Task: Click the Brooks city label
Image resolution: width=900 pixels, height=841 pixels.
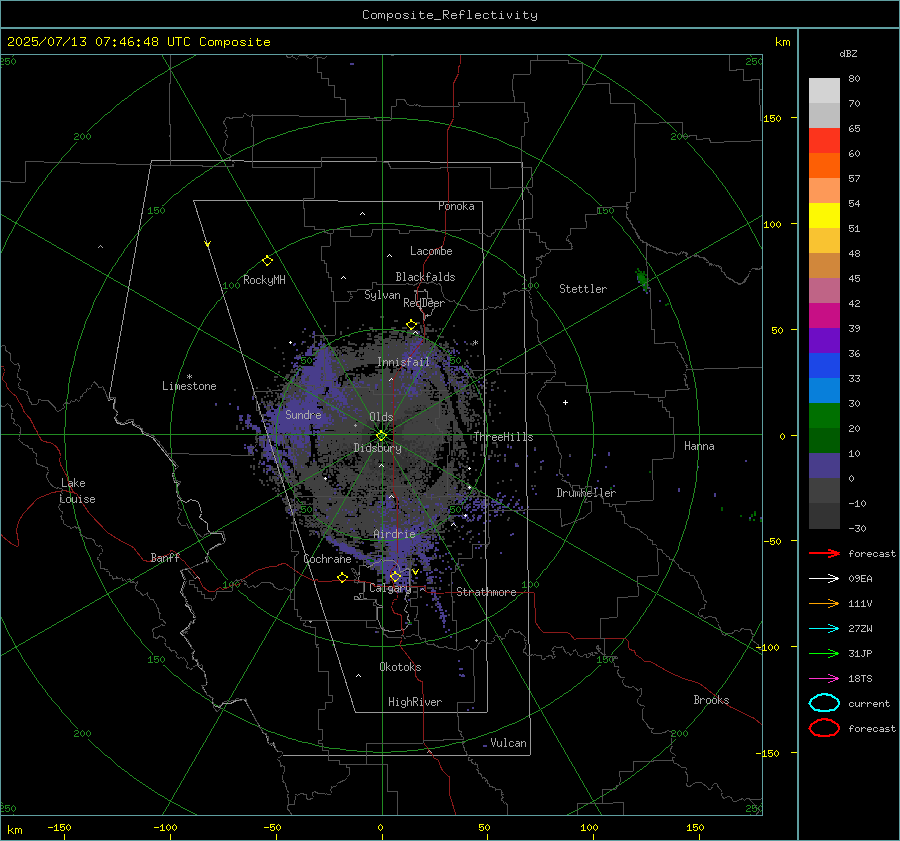Action: click(x=711, y=700)
